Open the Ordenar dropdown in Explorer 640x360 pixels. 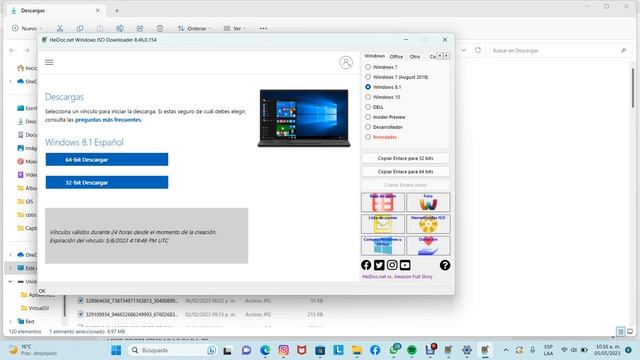pyautogui.click(x=194, y=28)
